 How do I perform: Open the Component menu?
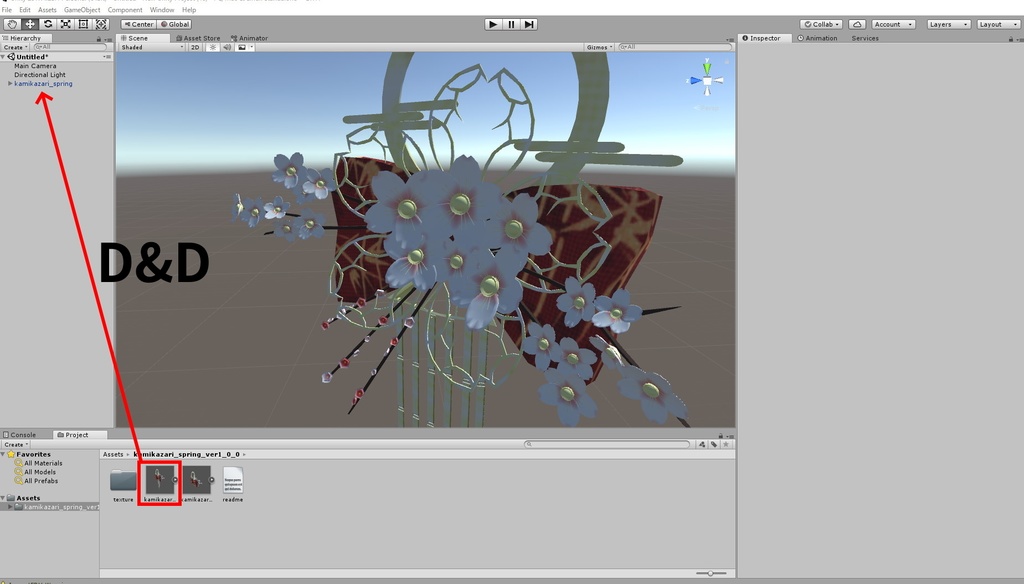click(125, 10)
